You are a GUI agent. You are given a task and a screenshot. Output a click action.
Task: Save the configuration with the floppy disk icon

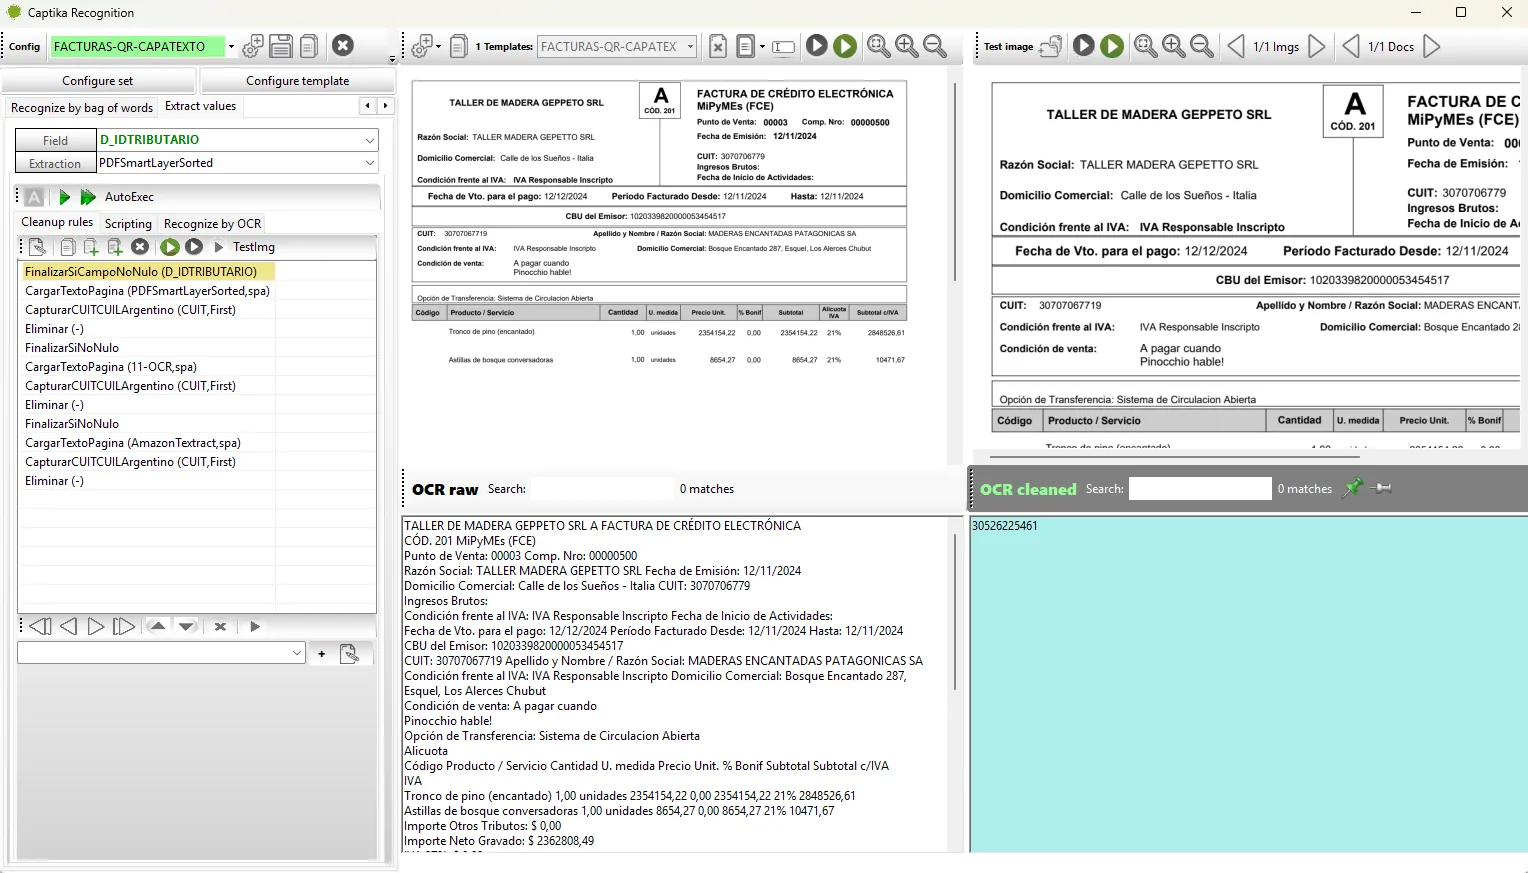pos(281,46)
